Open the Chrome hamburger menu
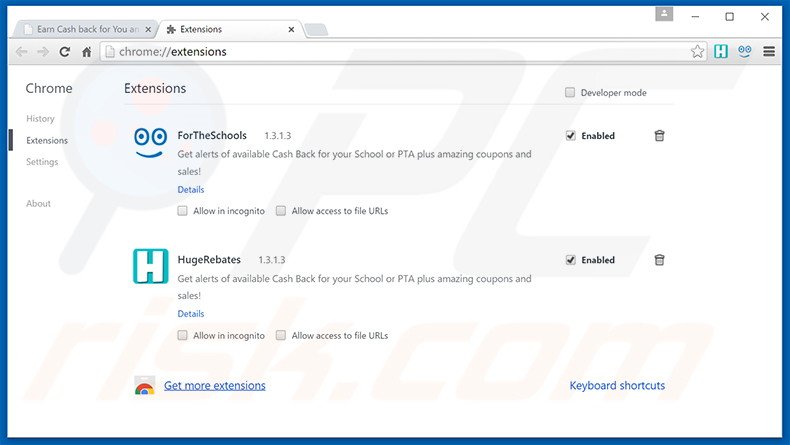This screenshot has width=790, height=445. pyautogui.click(x=769, y=51)
